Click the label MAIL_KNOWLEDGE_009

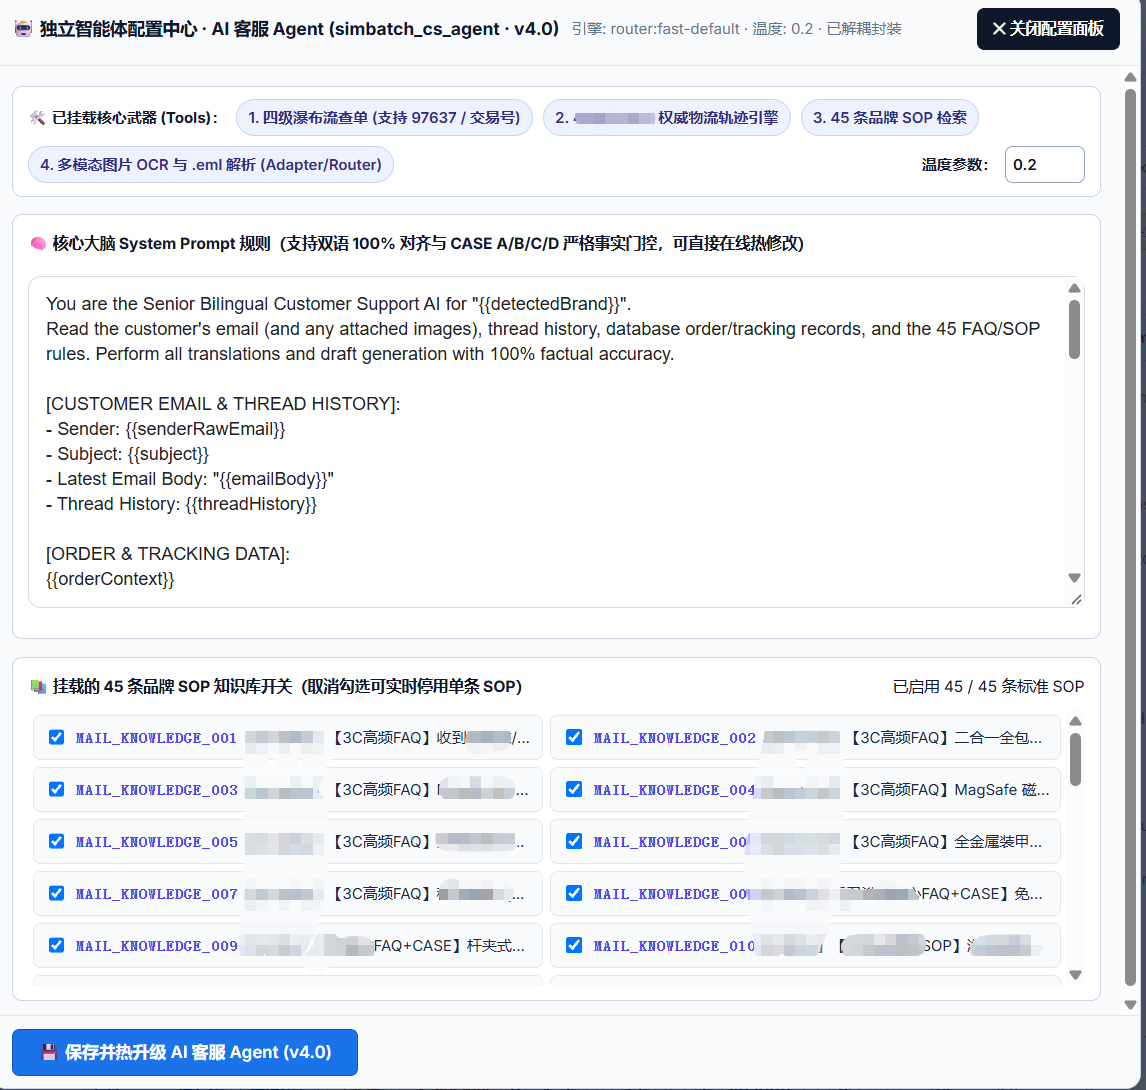click(x=156, y=946)
